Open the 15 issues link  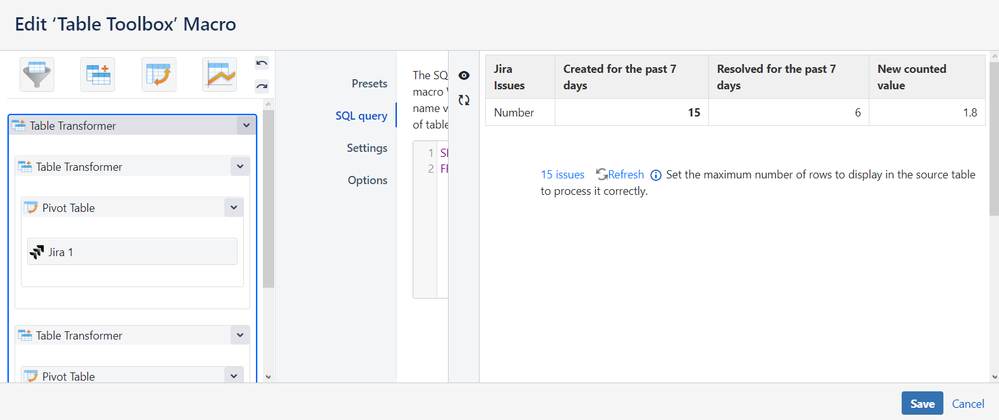(563, 175)
